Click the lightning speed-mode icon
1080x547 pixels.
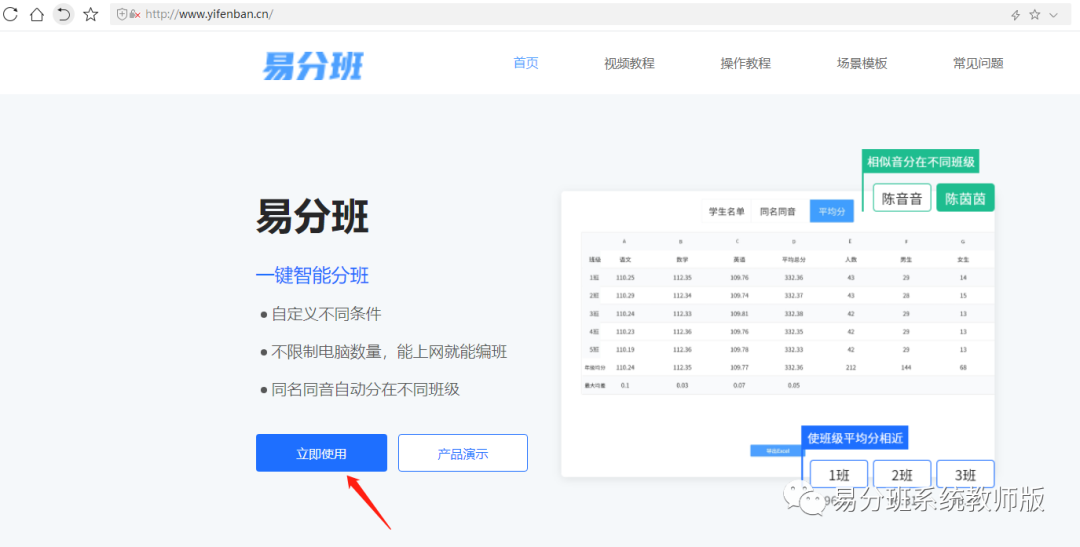click(x=1015, y=14)
